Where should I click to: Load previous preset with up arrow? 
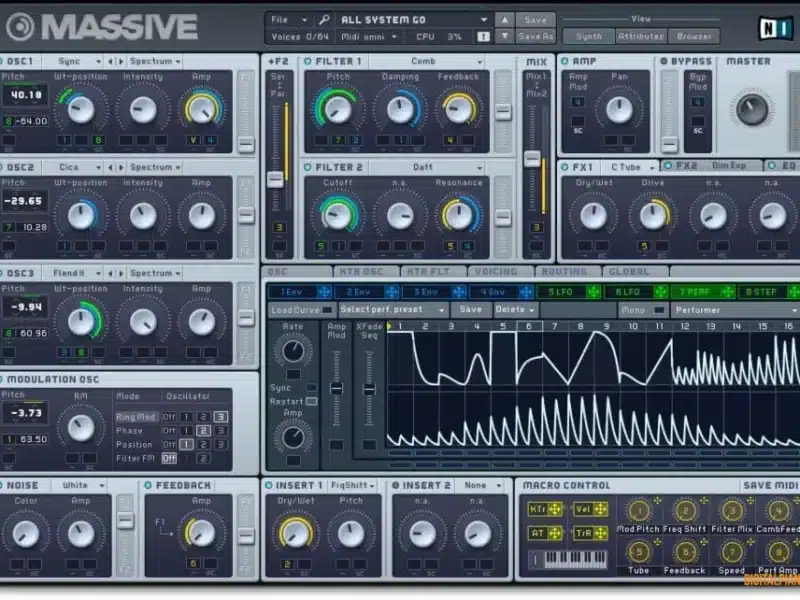504,20
